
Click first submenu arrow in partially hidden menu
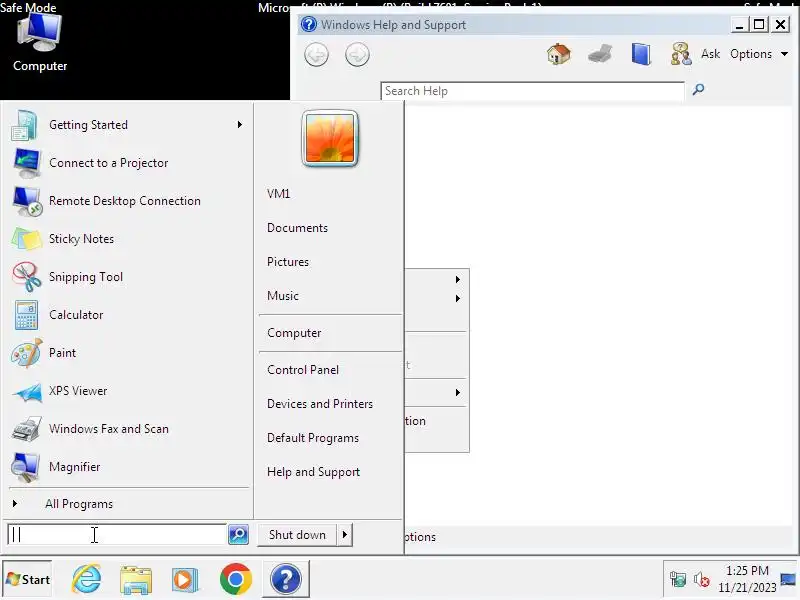[458, 280]
